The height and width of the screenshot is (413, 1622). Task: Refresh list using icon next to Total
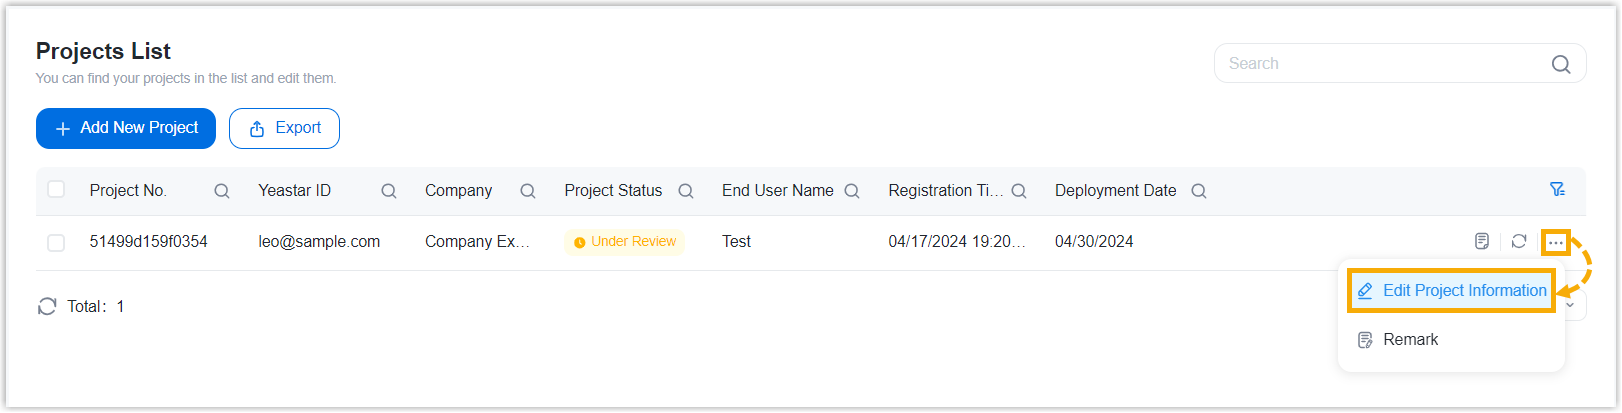pyautogui.click(x=47, y=306)
